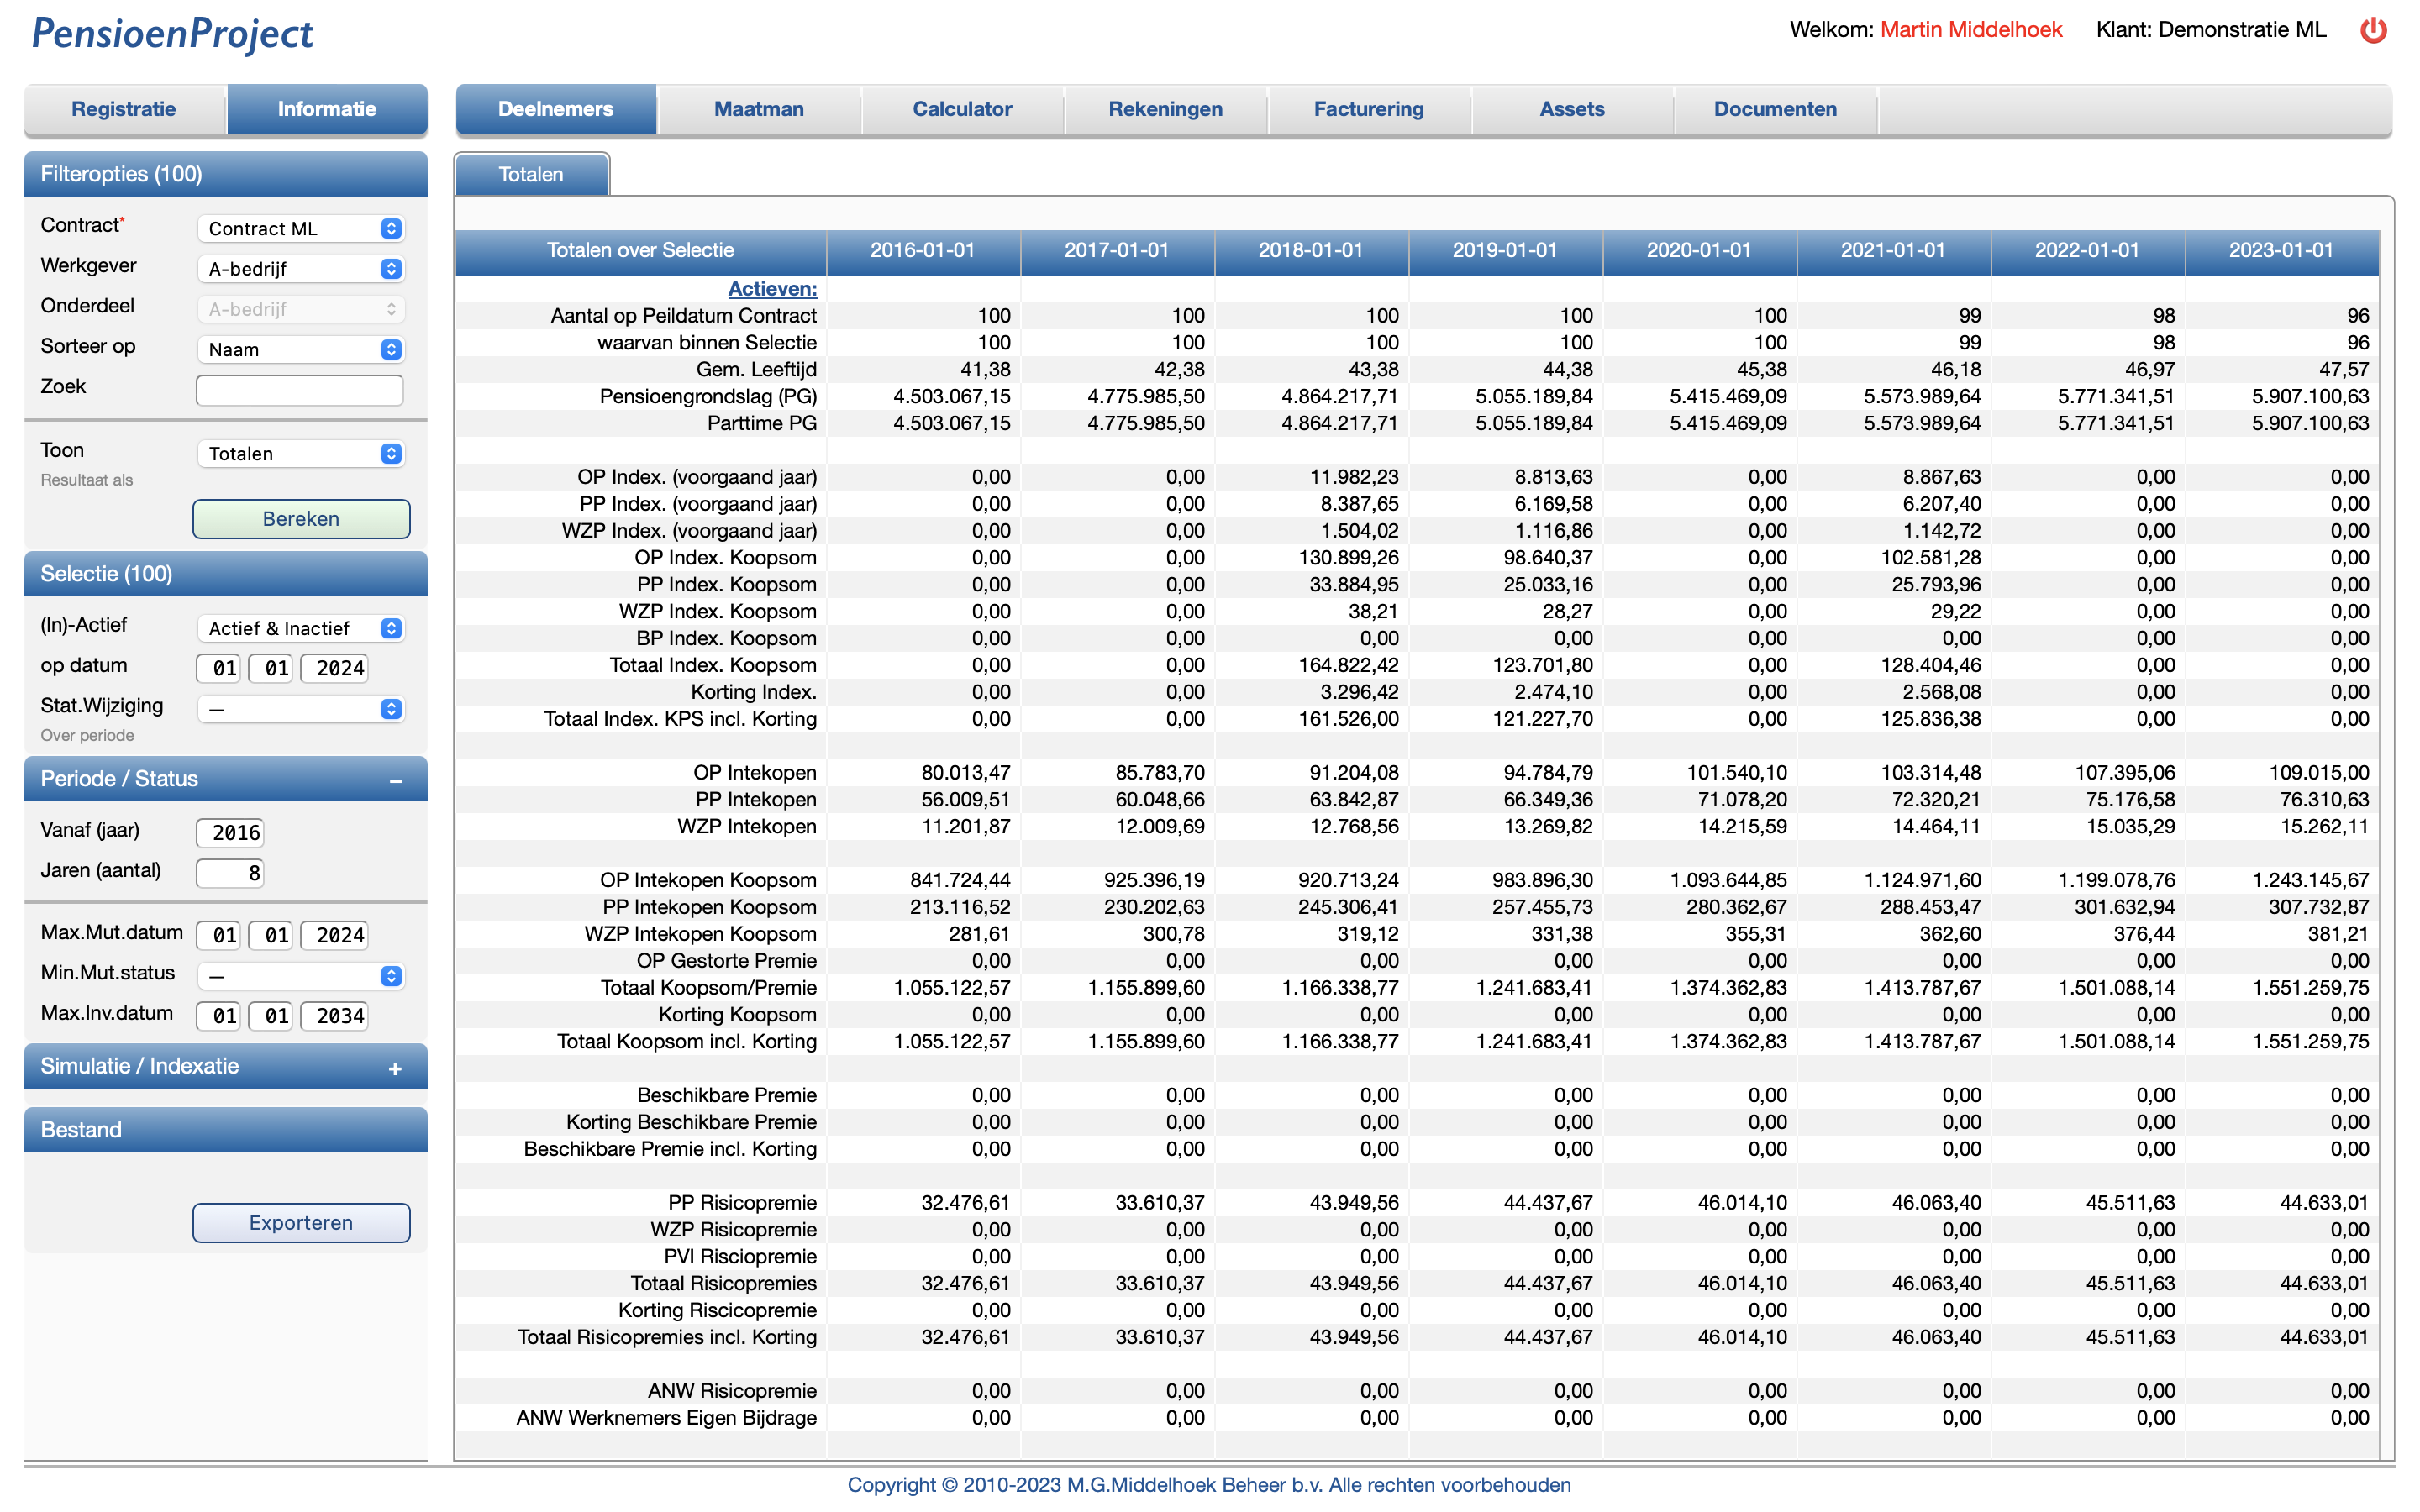Open the Toon Totalen dropdown

point(301,454)
